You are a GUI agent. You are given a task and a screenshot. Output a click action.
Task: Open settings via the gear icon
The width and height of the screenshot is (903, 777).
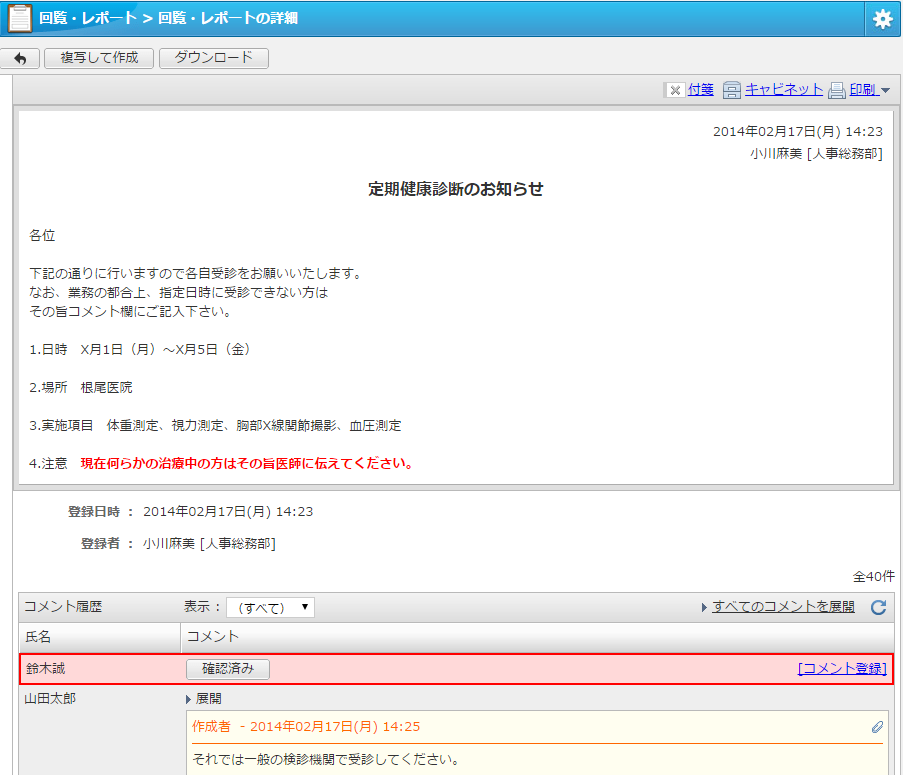point(883,18)
